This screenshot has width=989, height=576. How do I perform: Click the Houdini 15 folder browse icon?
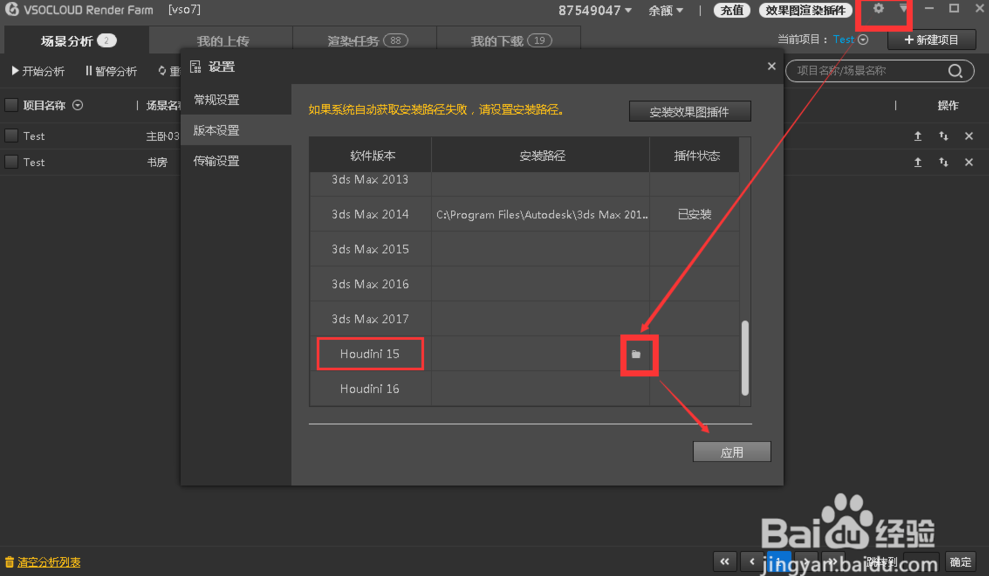pyautogui.click(x=636, y=355)
